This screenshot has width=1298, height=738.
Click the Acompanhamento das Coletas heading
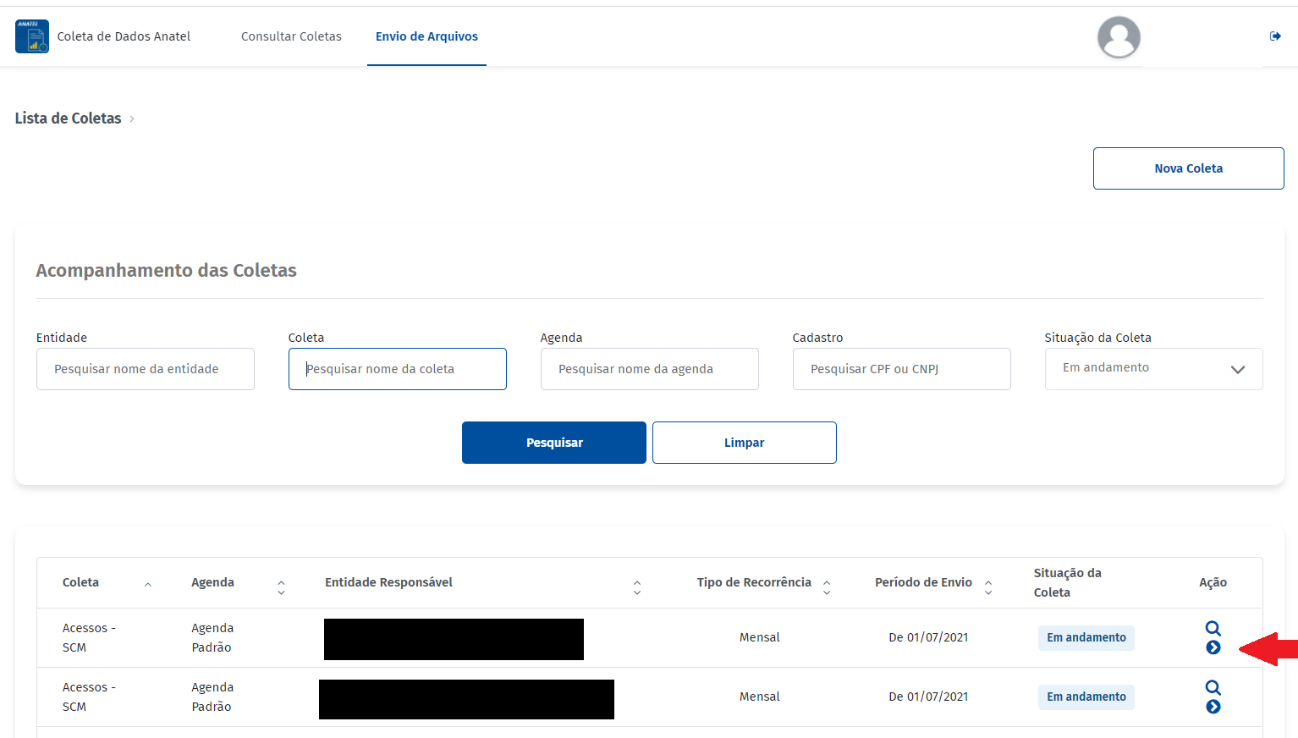coord(166,270)
